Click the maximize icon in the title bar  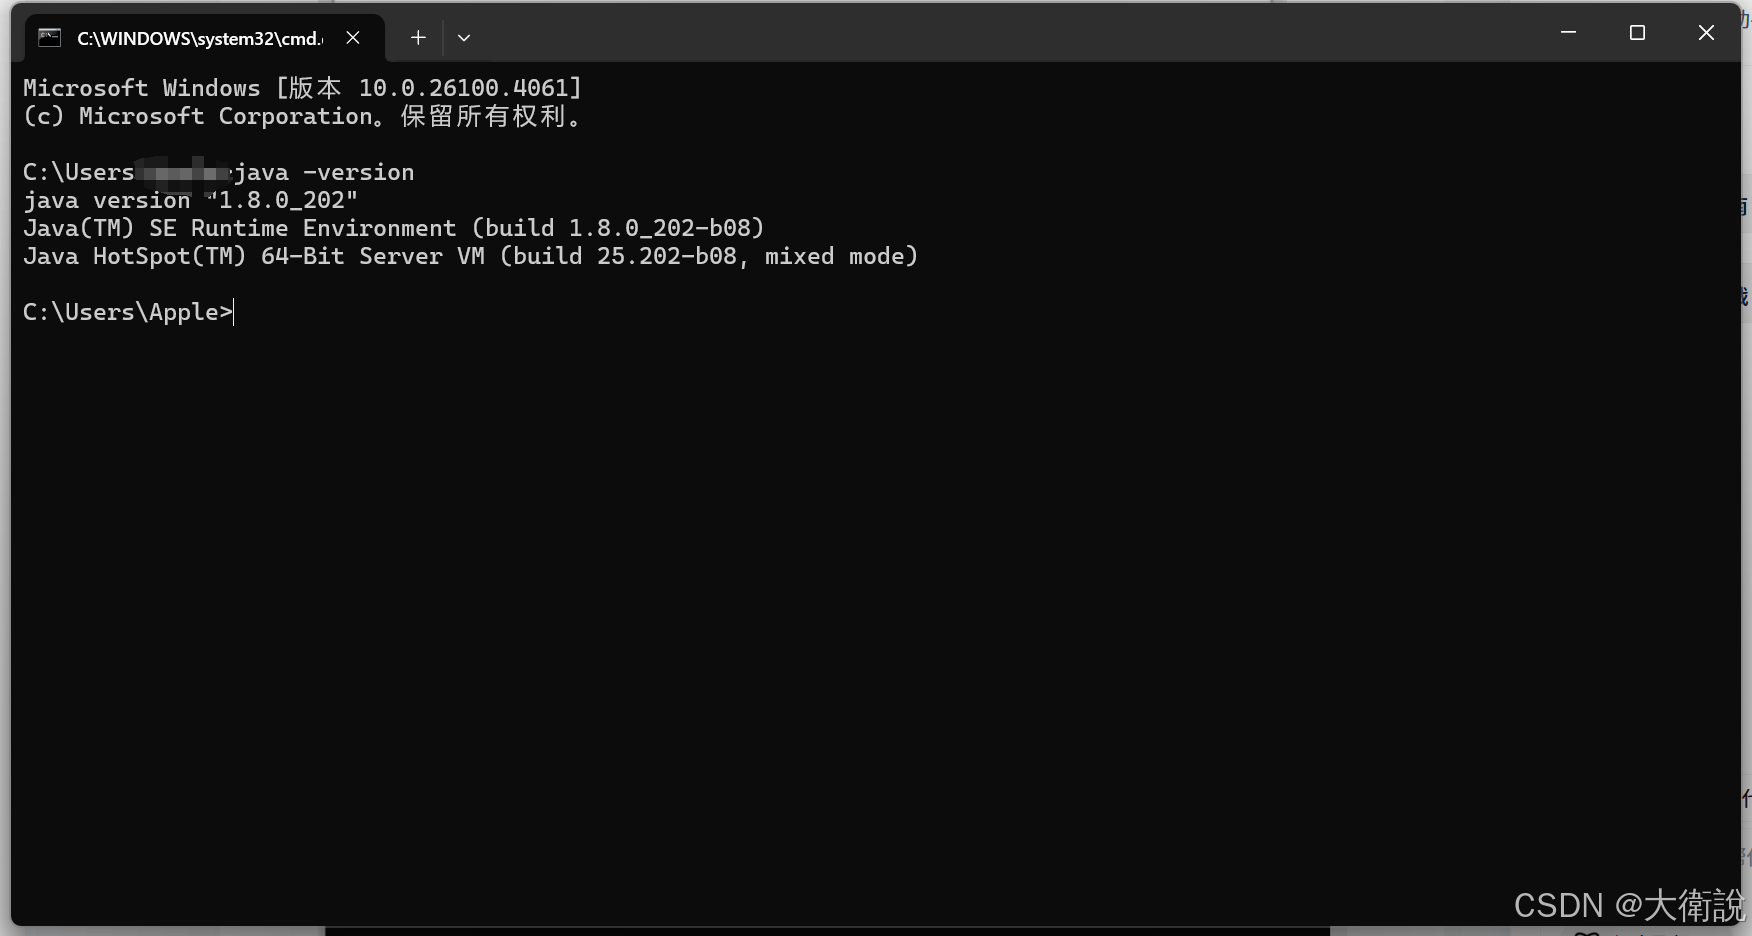coord(1637,31)
